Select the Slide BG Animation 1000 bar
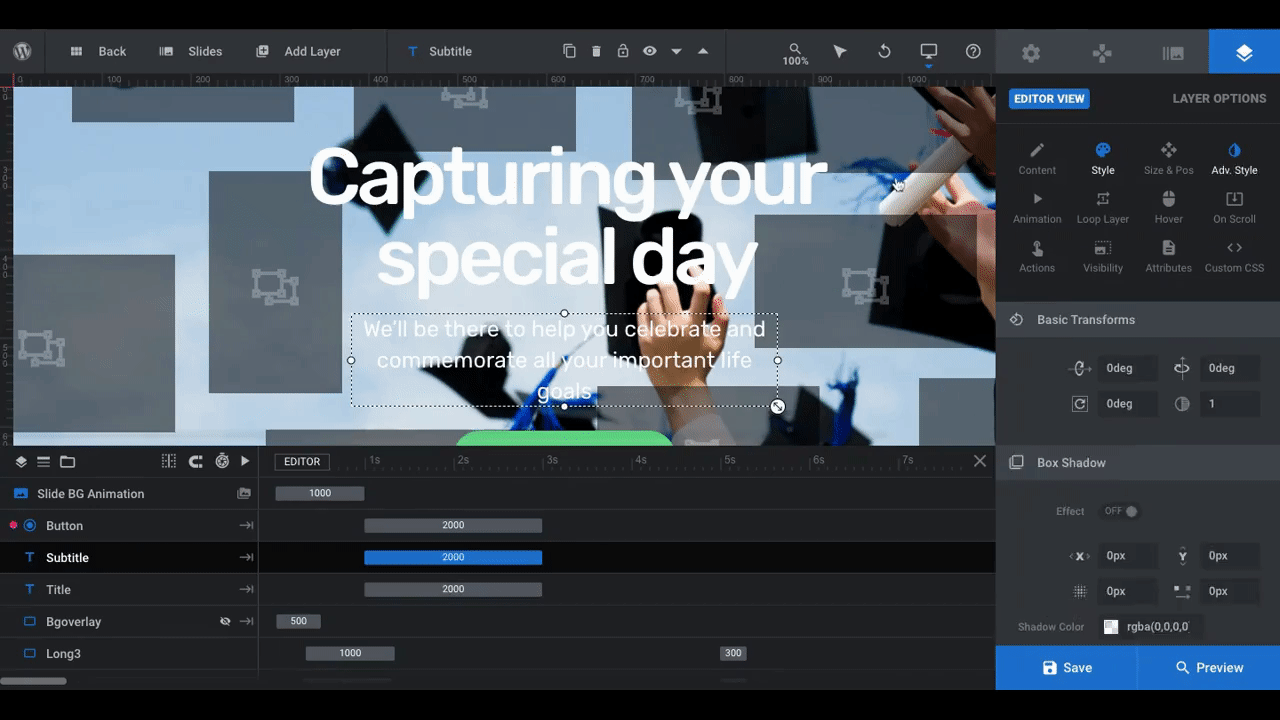The width and height of the screenshot is (1280, 720). point(320,493)
